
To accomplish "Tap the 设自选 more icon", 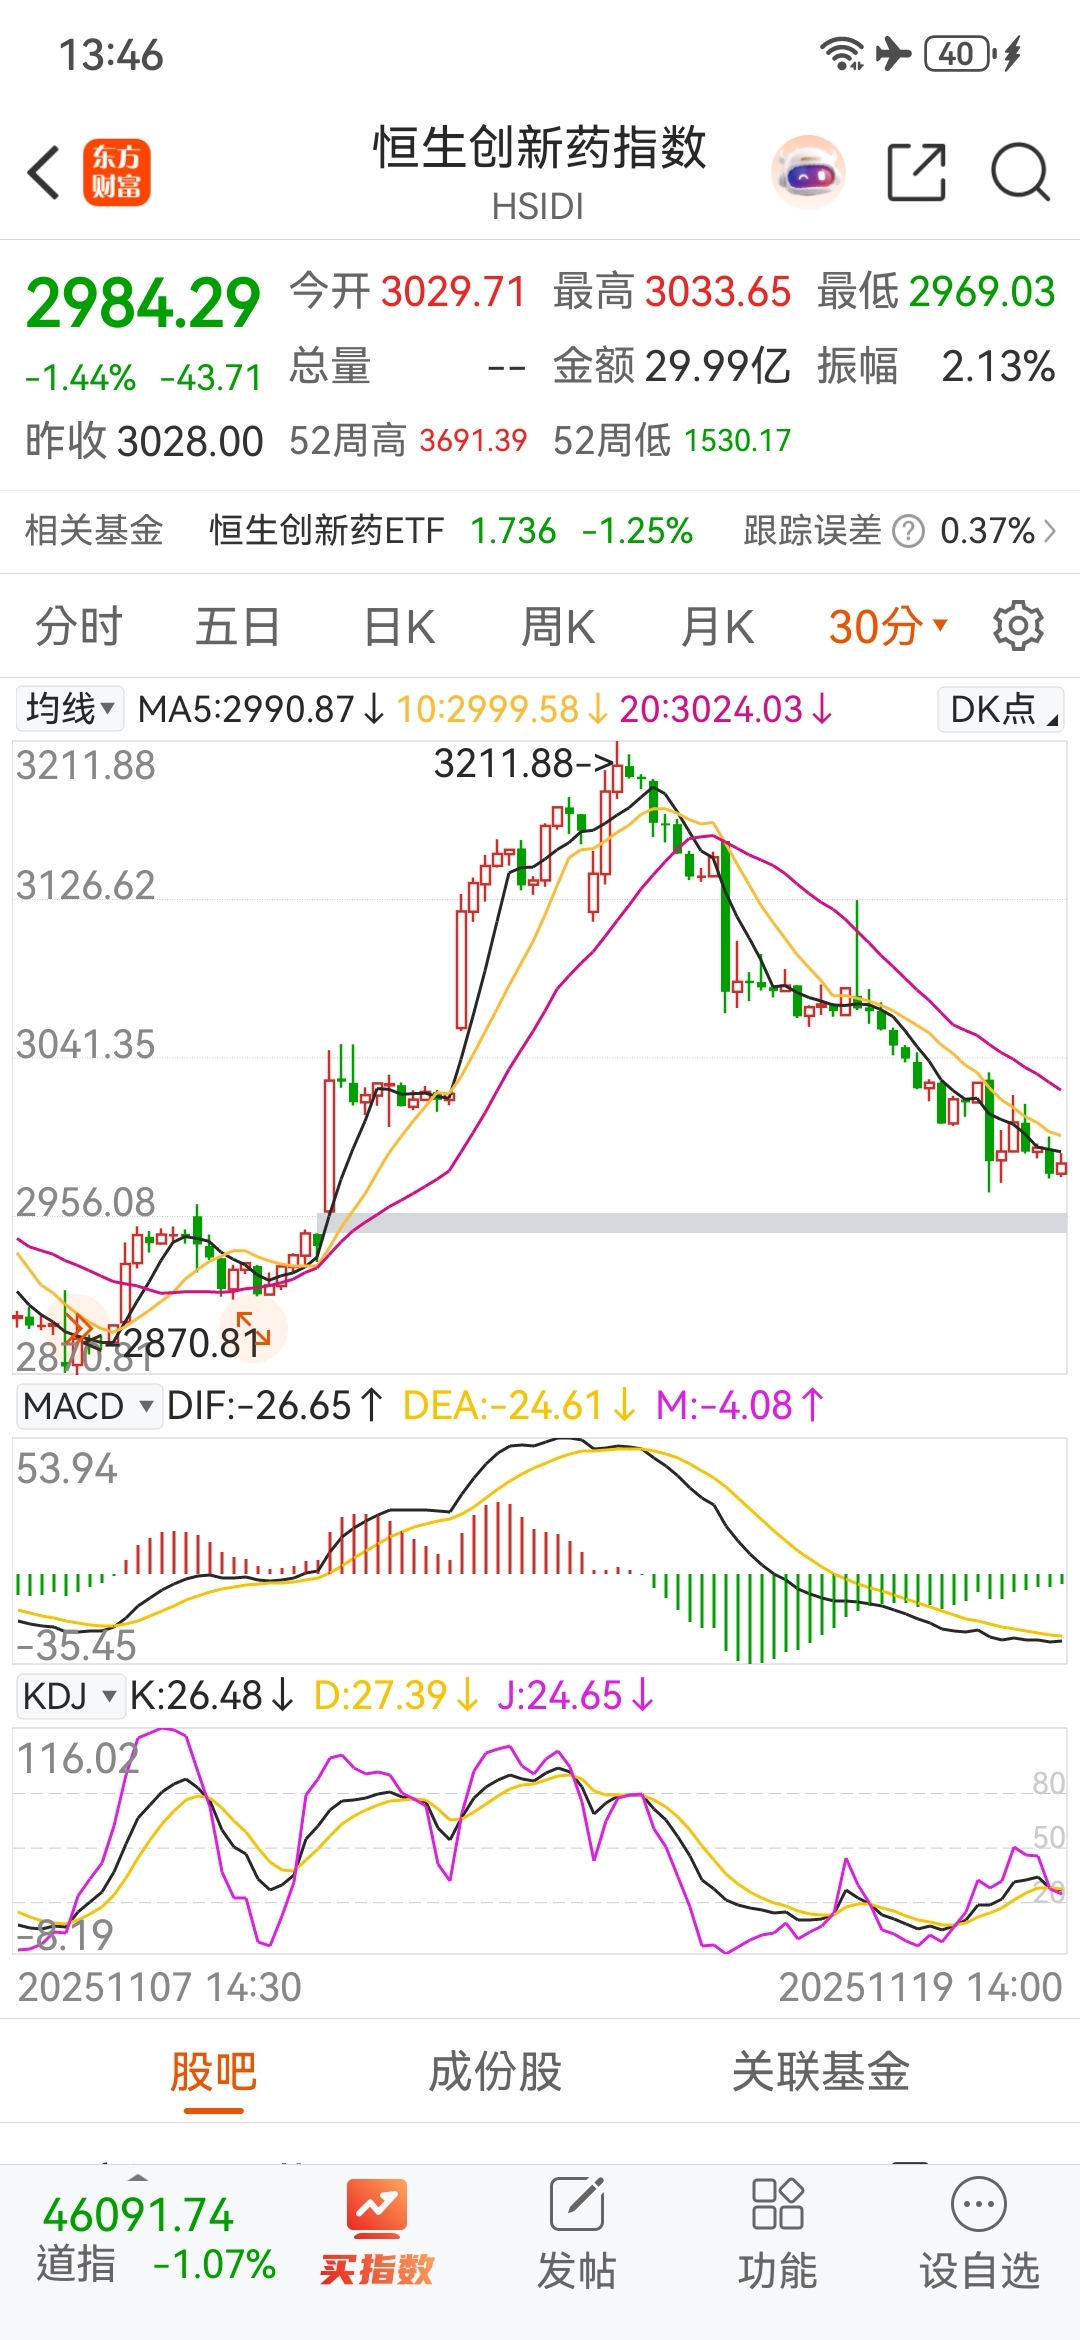I will [x=979, y=2234].
